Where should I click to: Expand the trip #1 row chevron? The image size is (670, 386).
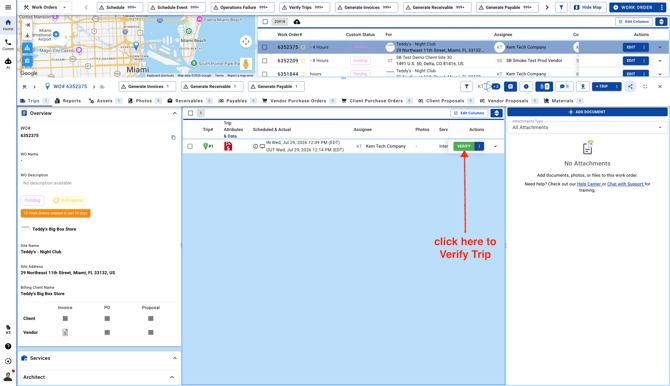click(495, 146)
